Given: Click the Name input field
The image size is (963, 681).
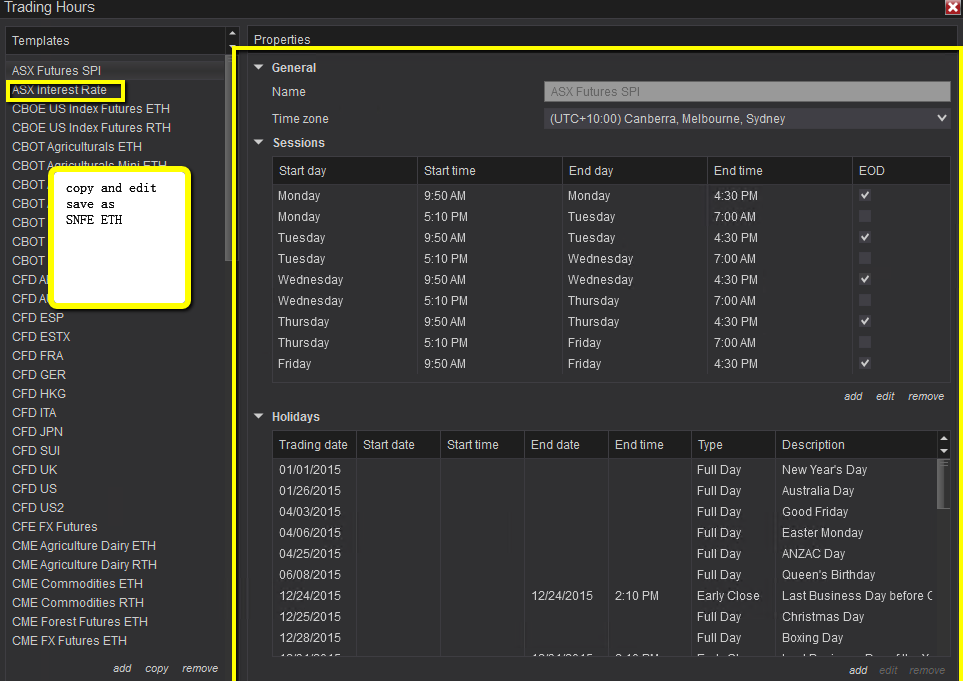Looking at the screenshot, I should pyautogui.click(x=746, y=92).
